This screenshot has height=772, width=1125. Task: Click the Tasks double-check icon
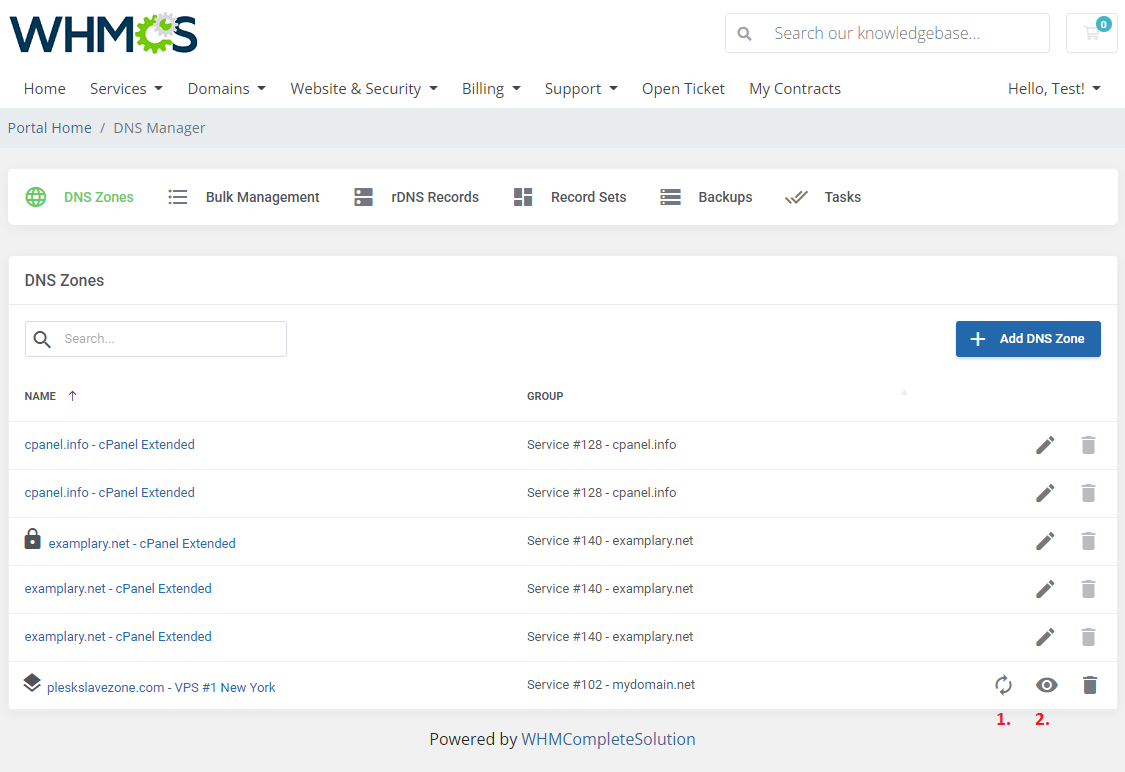point(796,197)
